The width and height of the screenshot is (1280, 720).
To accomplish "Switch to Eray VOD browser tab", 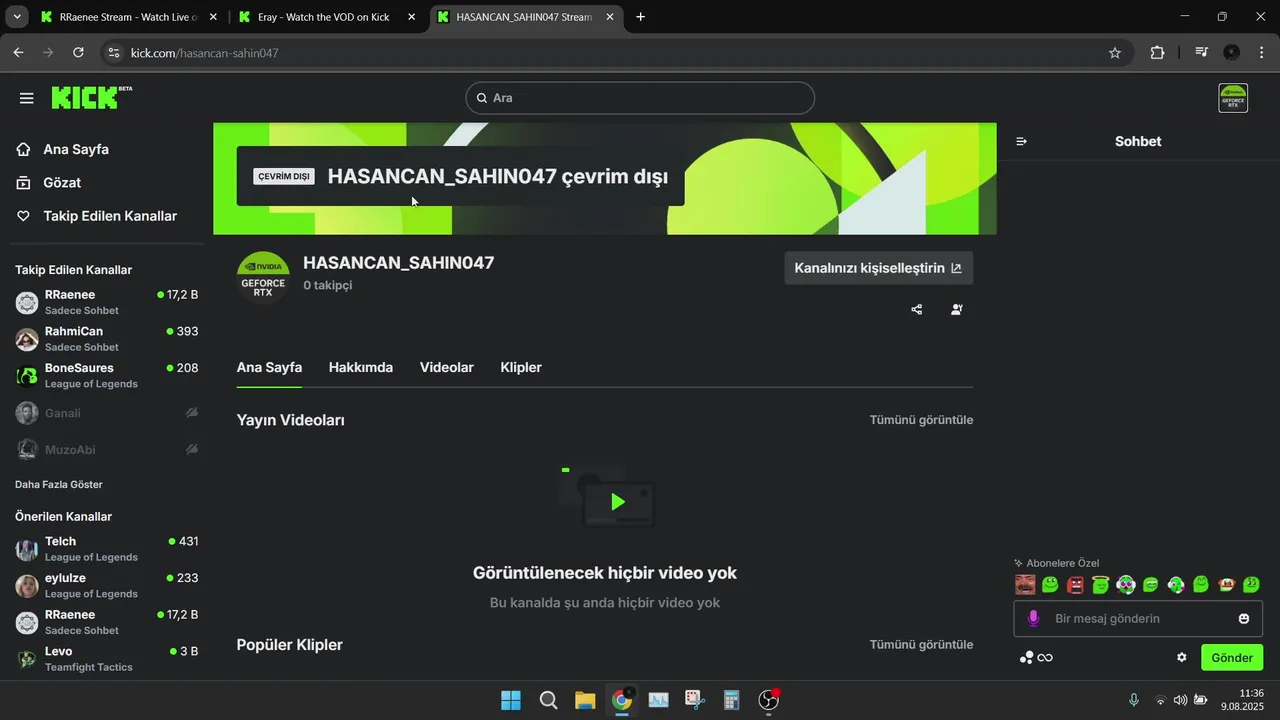I will tap(327, 17).
